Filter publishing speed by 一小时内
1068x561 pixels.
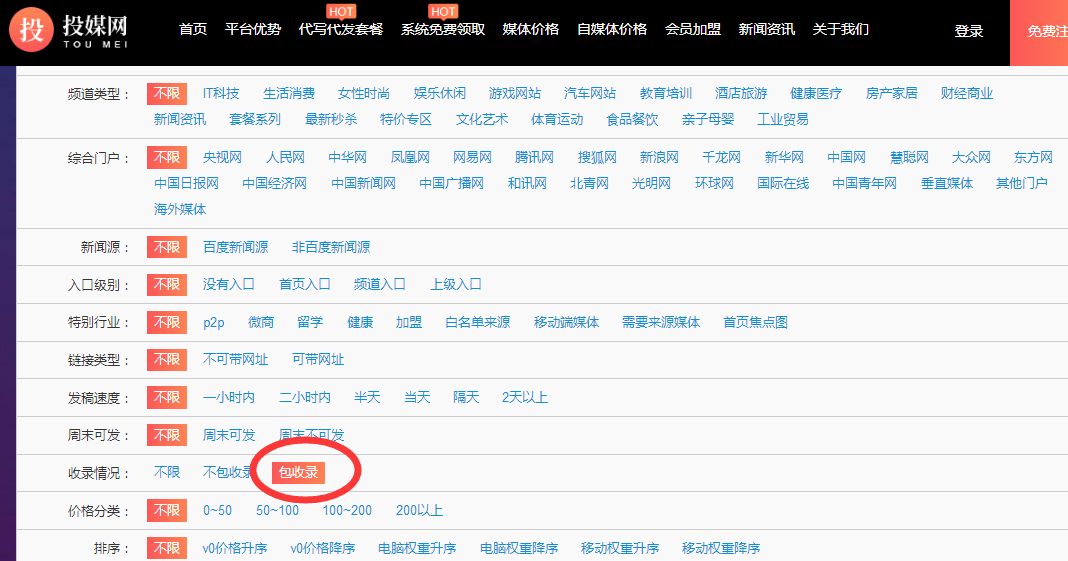point(229,398)
